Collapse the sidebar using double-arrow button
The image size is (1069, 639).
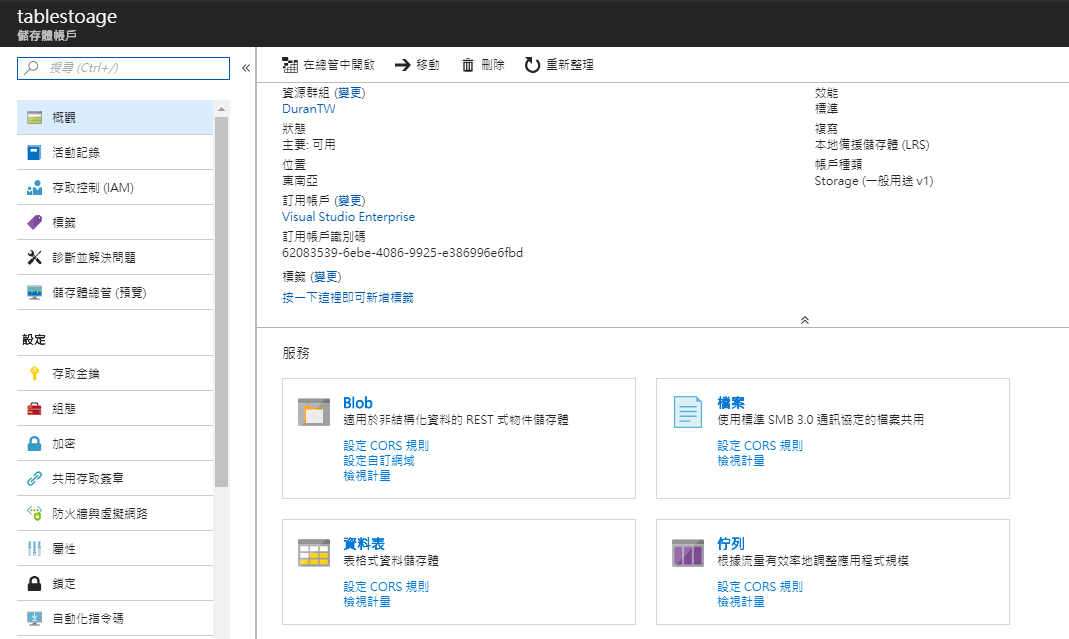(245, 68)
